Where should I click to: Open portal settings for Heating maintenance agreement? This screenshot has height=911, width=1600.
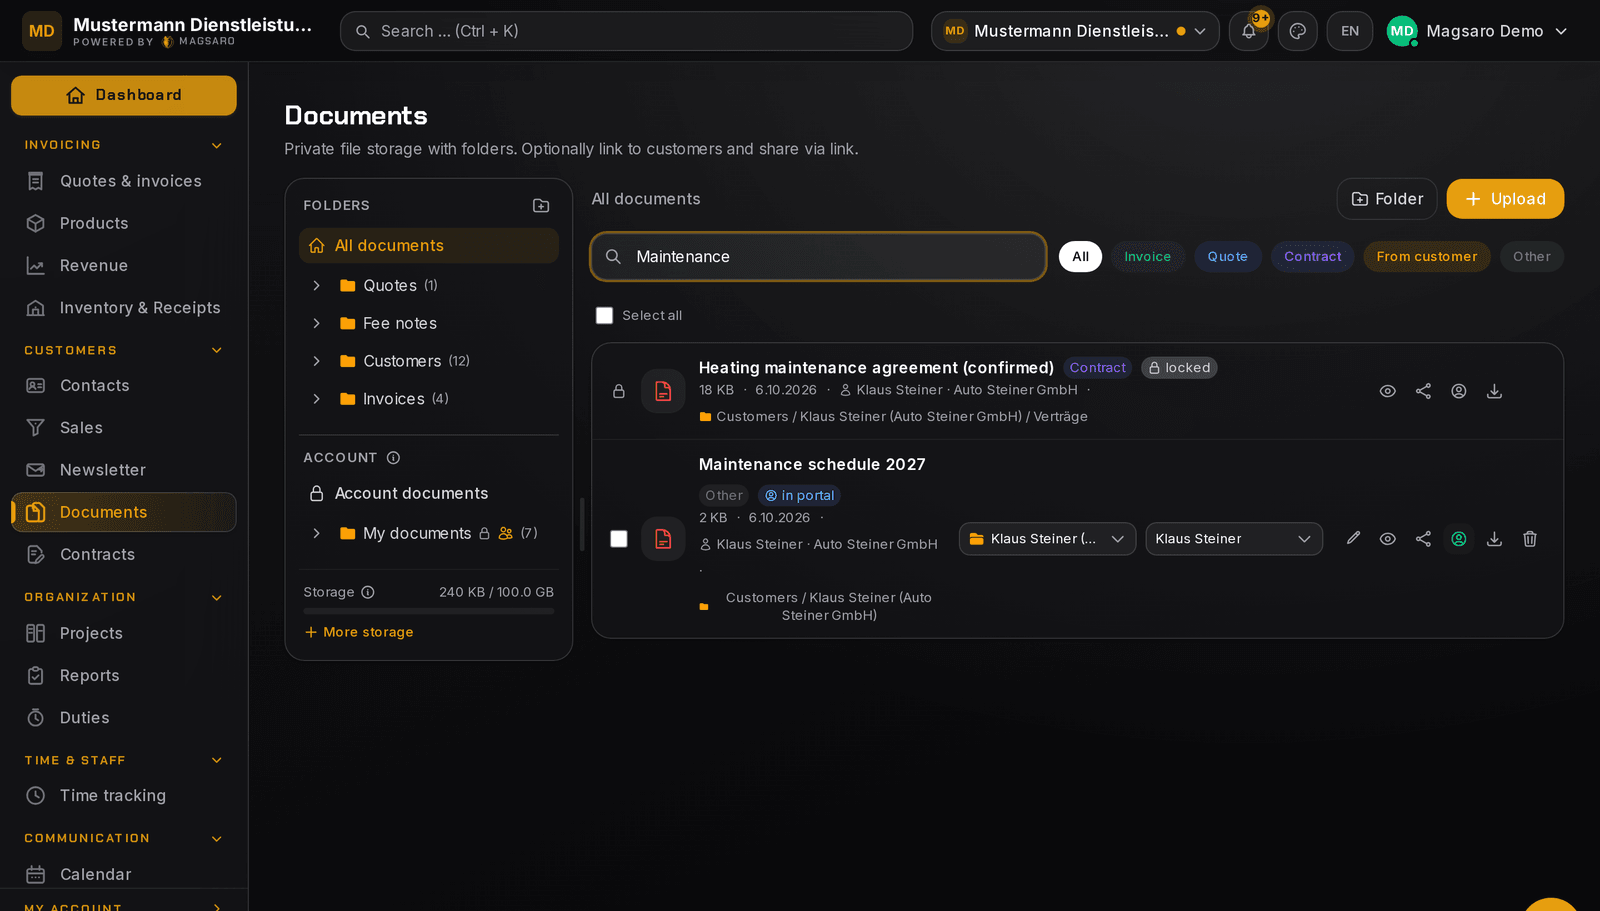coord(1459,391)
